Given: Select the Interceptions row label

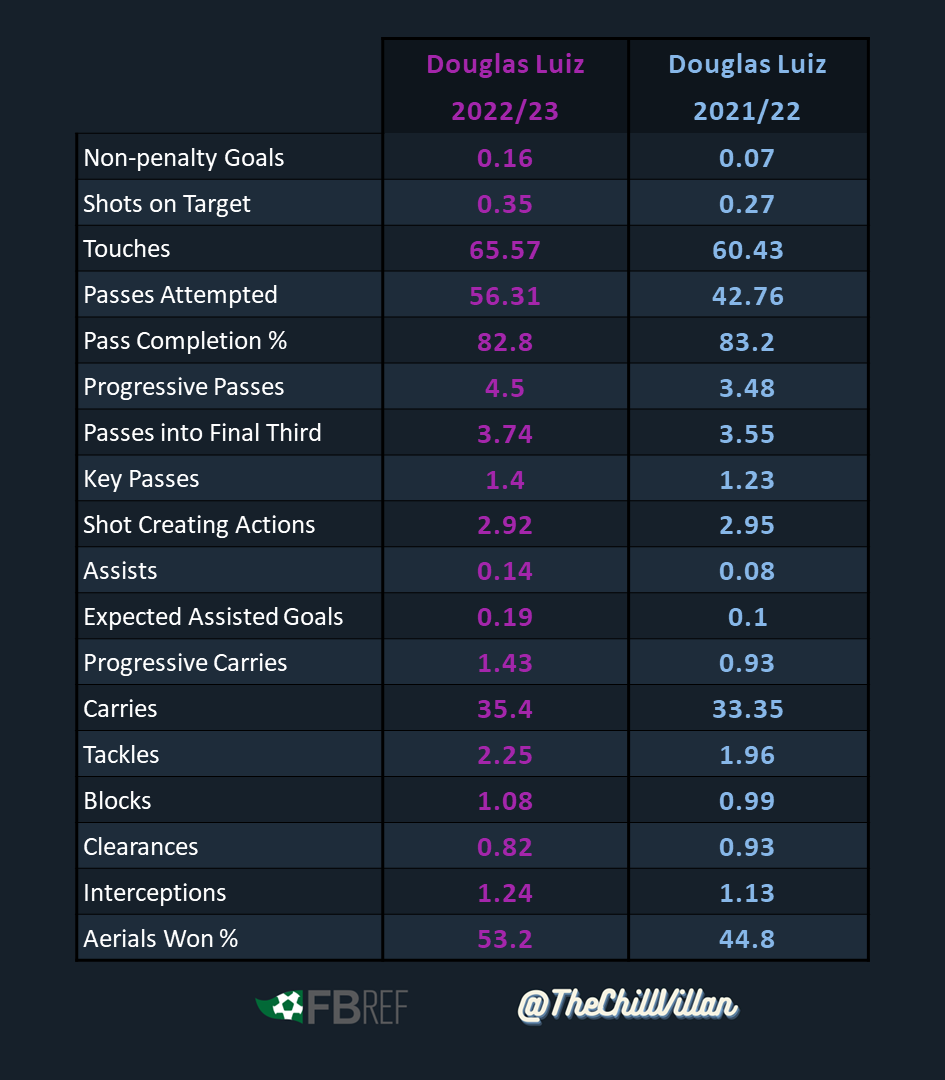Looking at the screenshot, I should tap(154, 893).
